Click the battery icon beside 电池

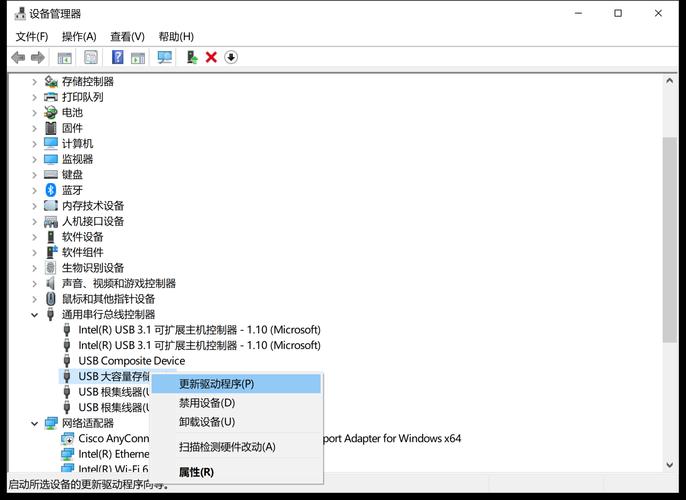tap(51, 112)
